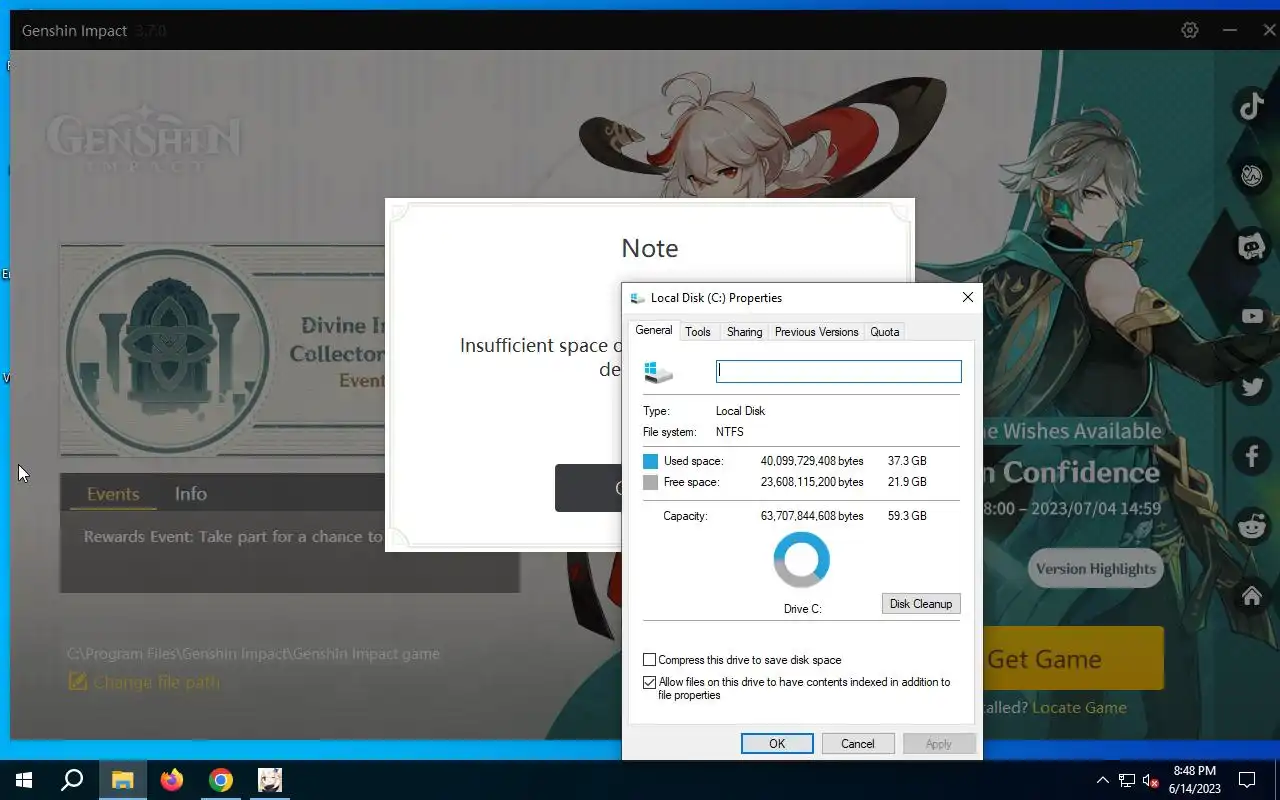Image resolution: width=1280 pixels, height=800 pixels.
Task: Open the notification center icon
Action: 1247,780
